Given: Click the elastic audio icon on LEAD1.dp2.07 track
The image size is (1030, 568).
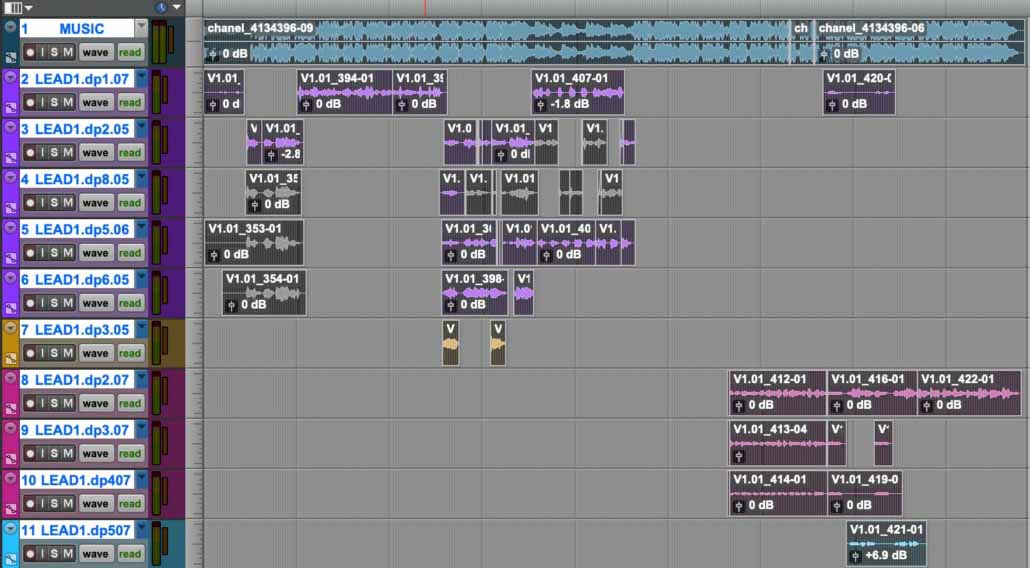Looking at the screenshot, I should [11, 408].
